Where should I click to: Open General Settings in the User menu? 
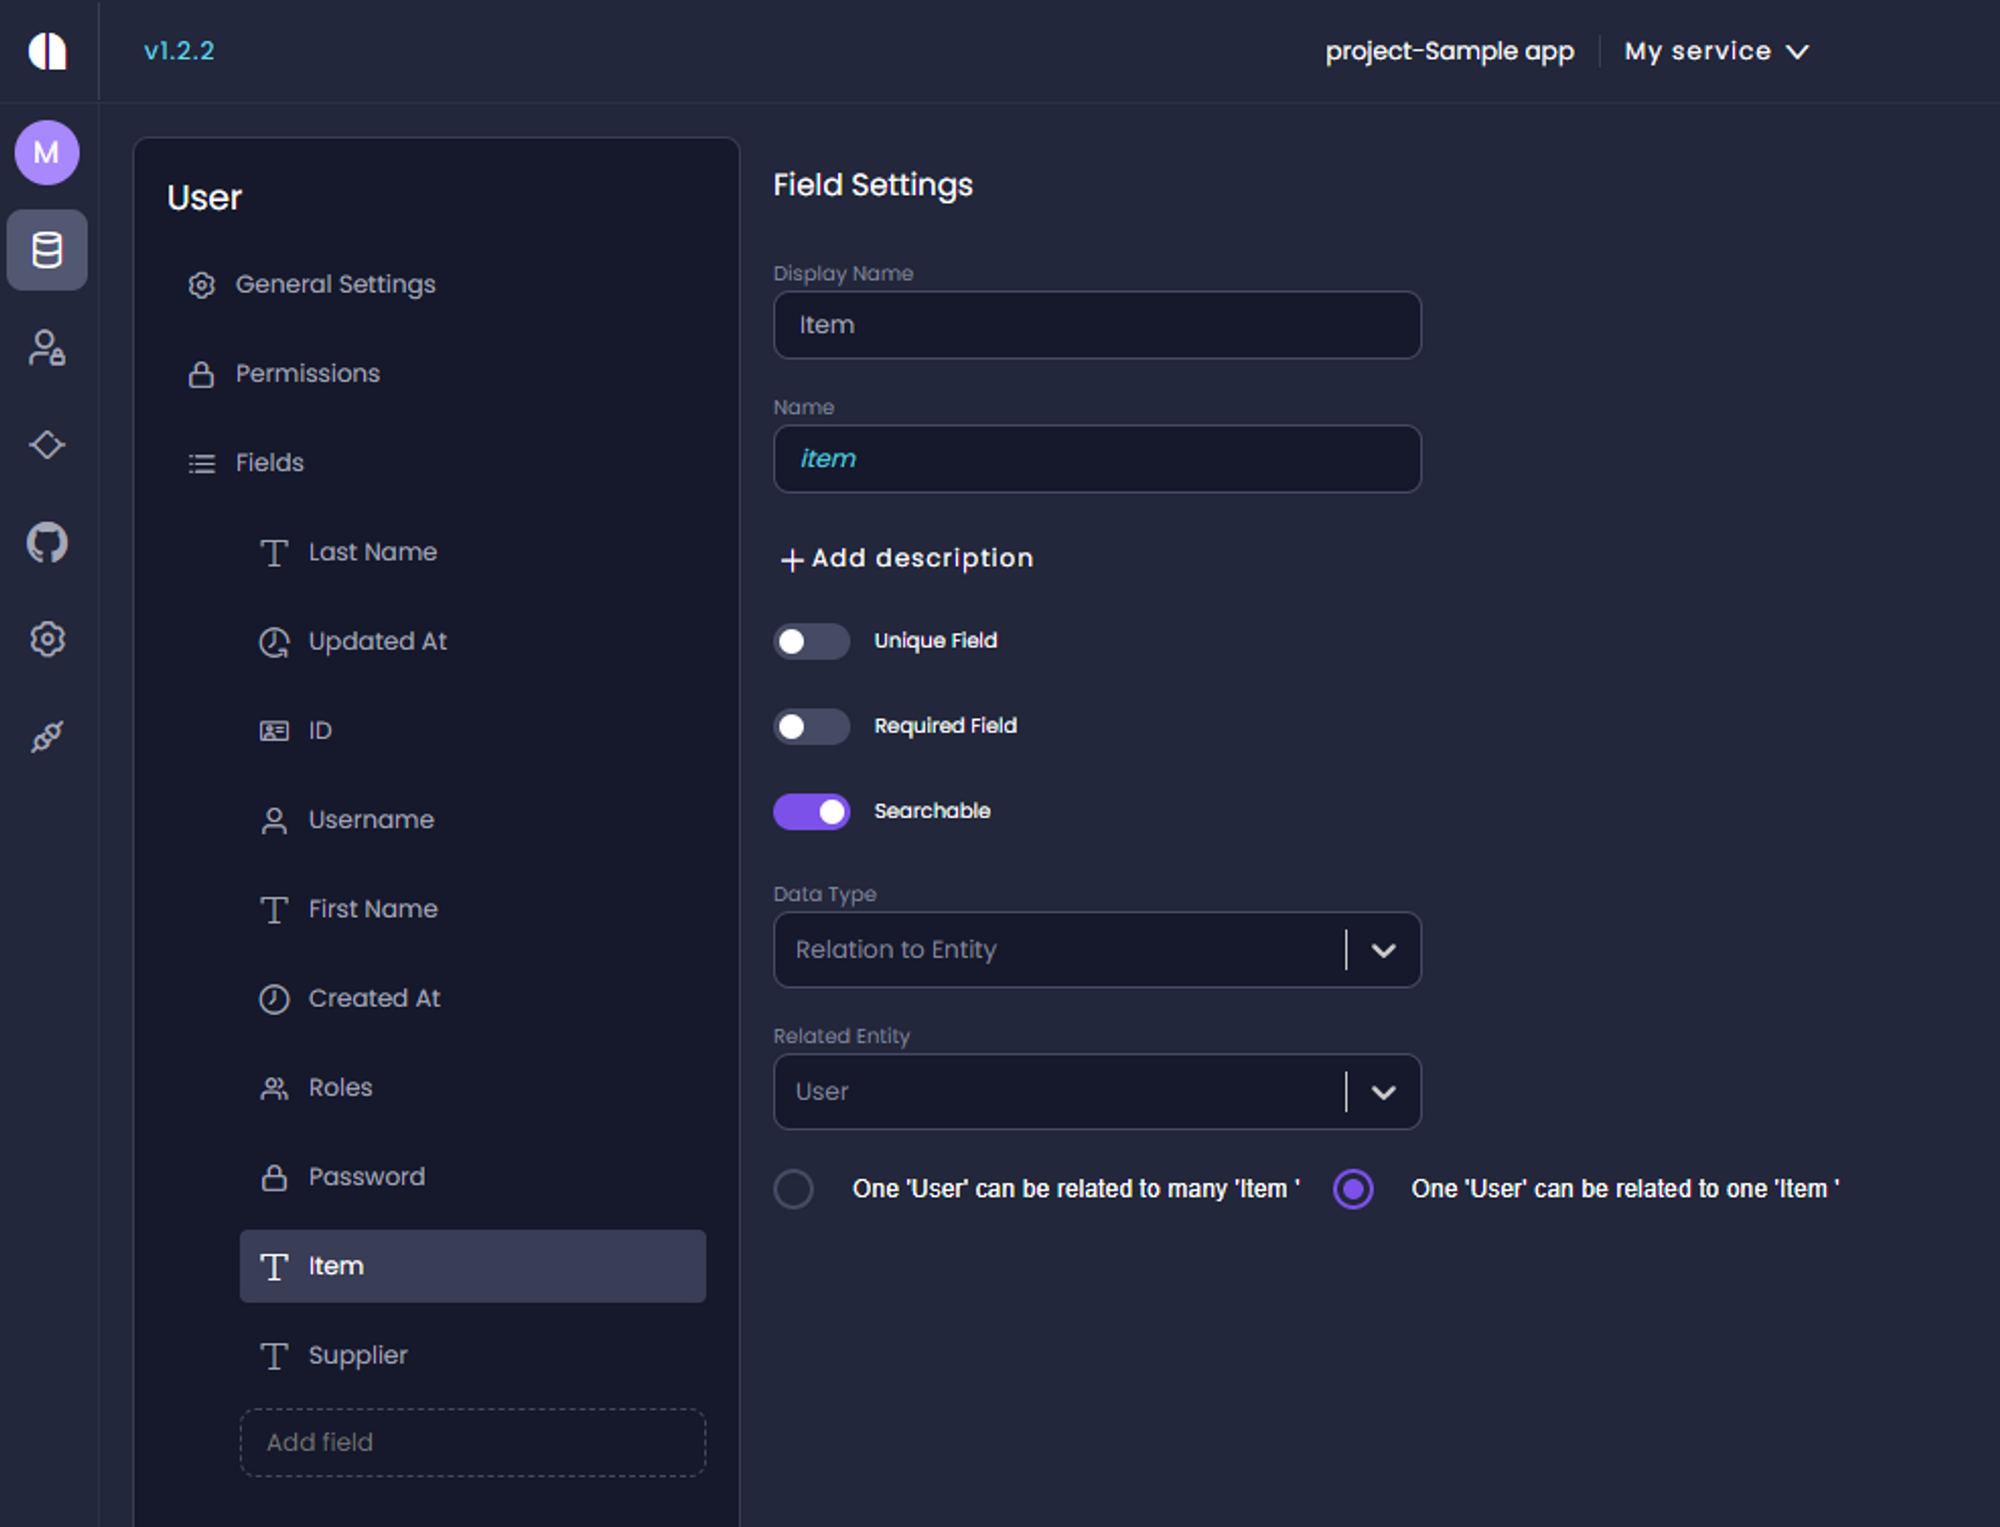pyautogui.click(x=335, y=285)
